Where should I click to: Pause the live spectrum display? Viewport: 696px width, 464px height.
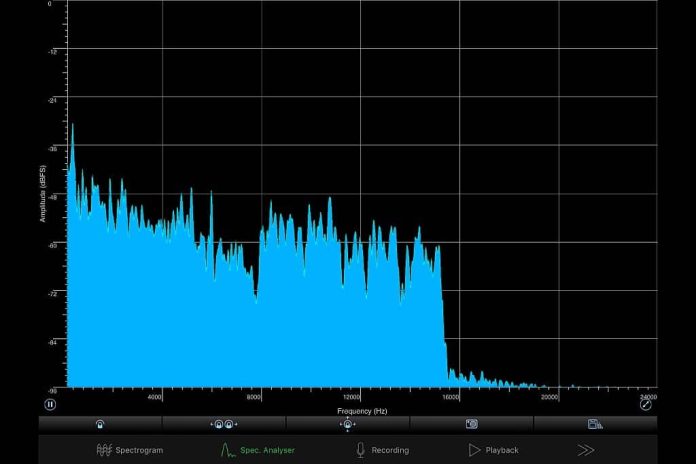coord(50,405)
